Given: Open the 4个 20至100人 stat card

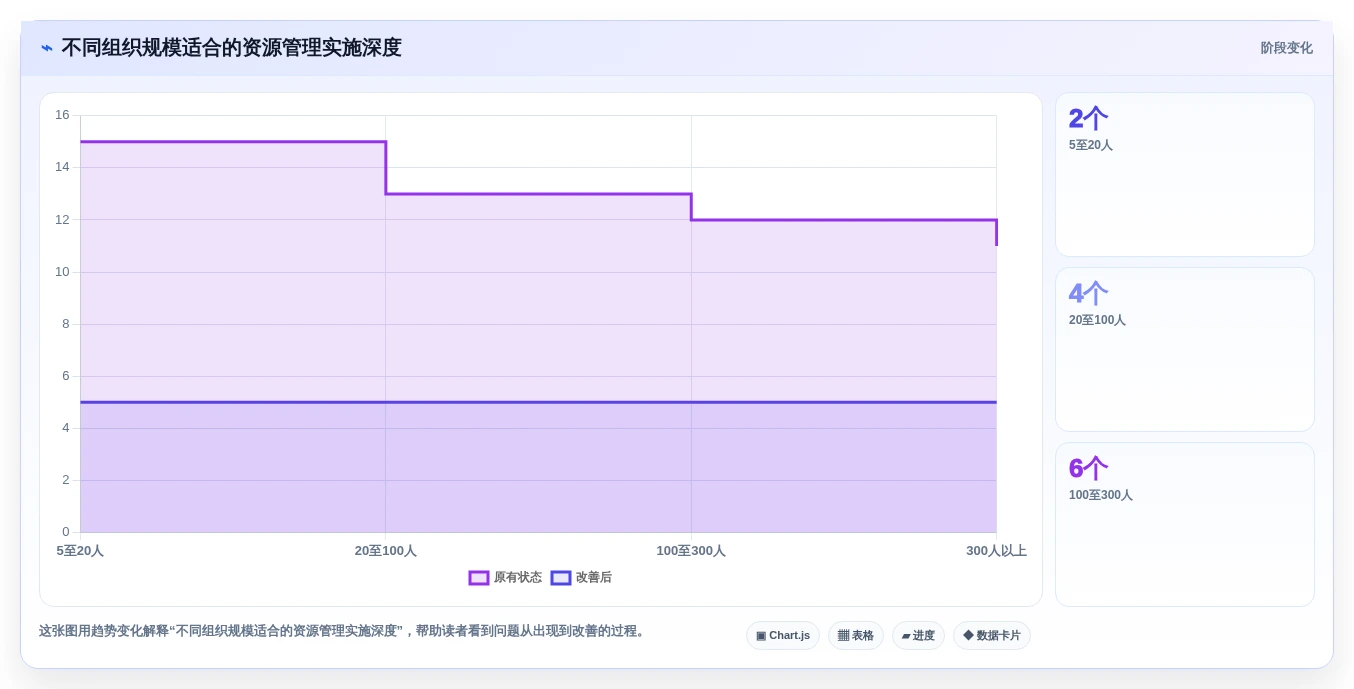Looking at the screenshot, I should click(x=1185, y=349).
